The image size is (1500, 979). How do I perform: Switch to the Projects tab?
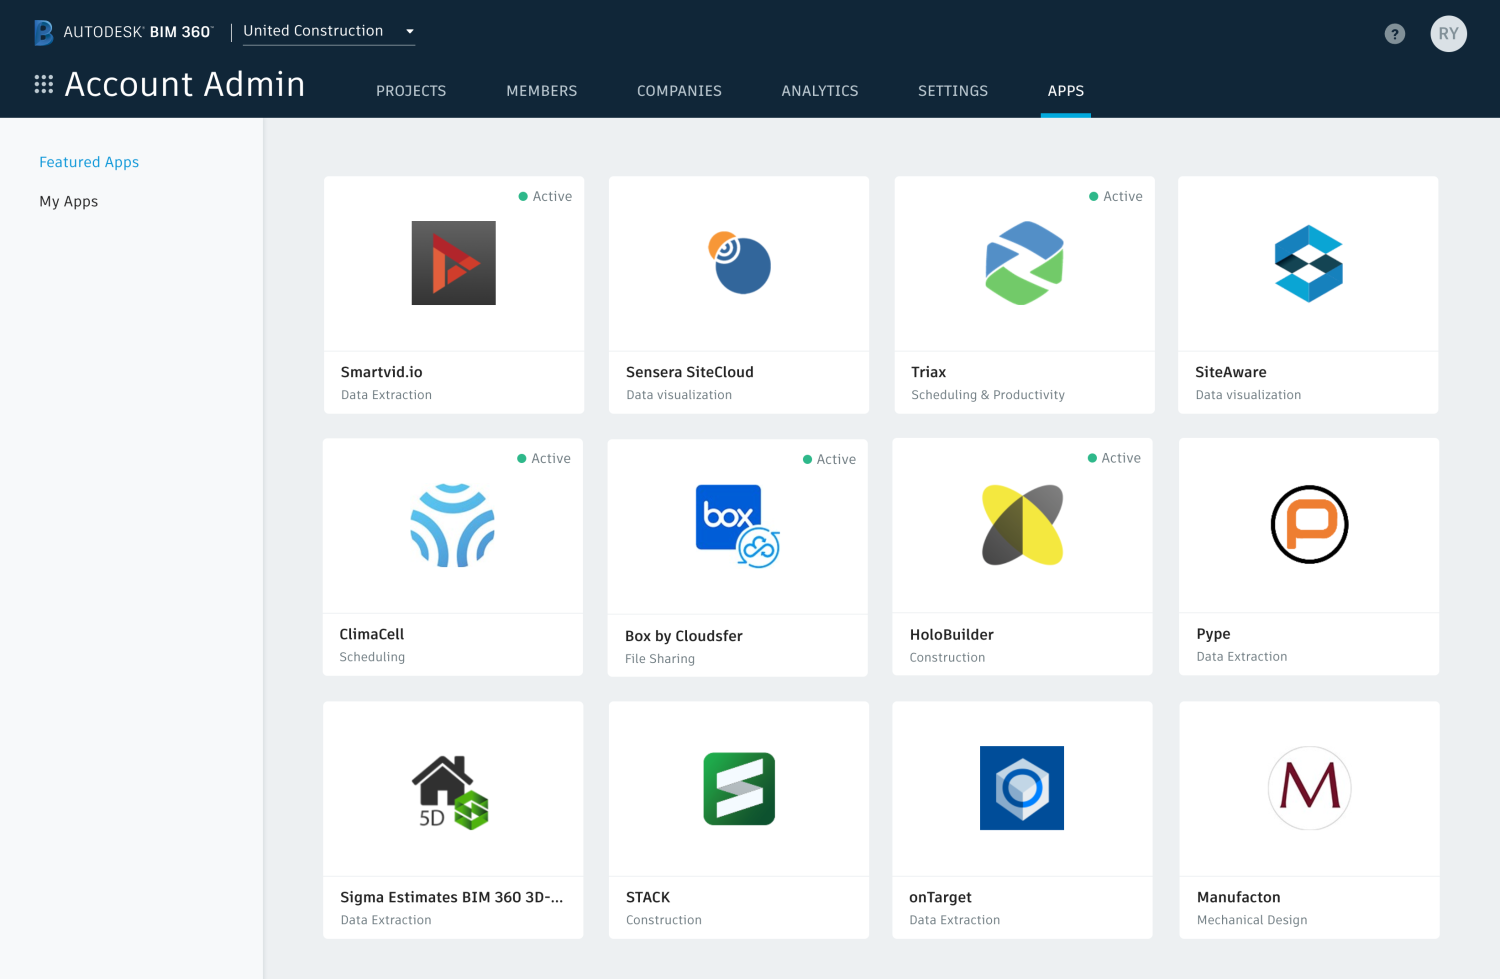tap(411, 91)
